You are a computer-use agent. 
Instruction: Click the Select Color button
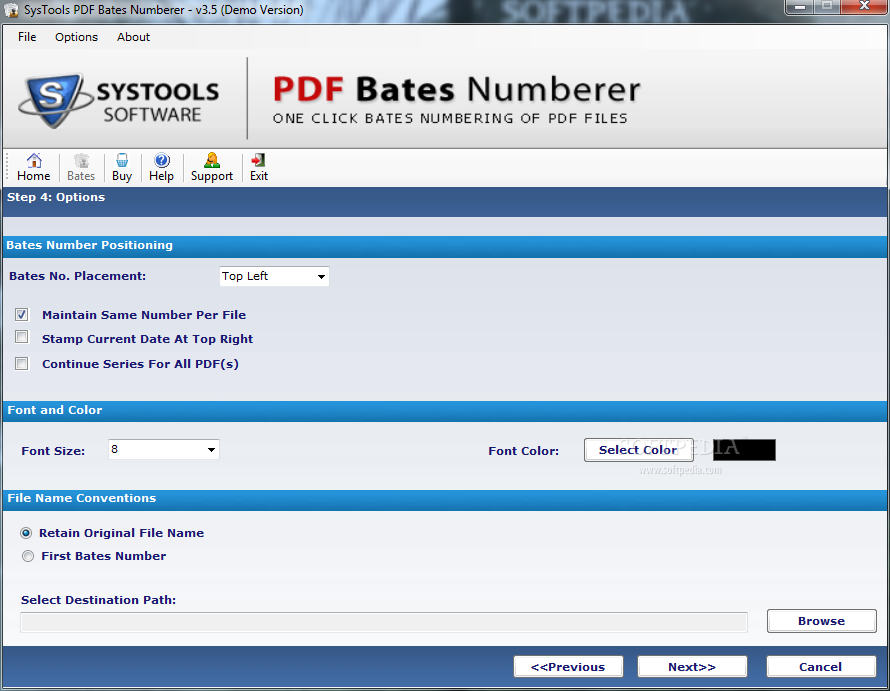(639, 450)
